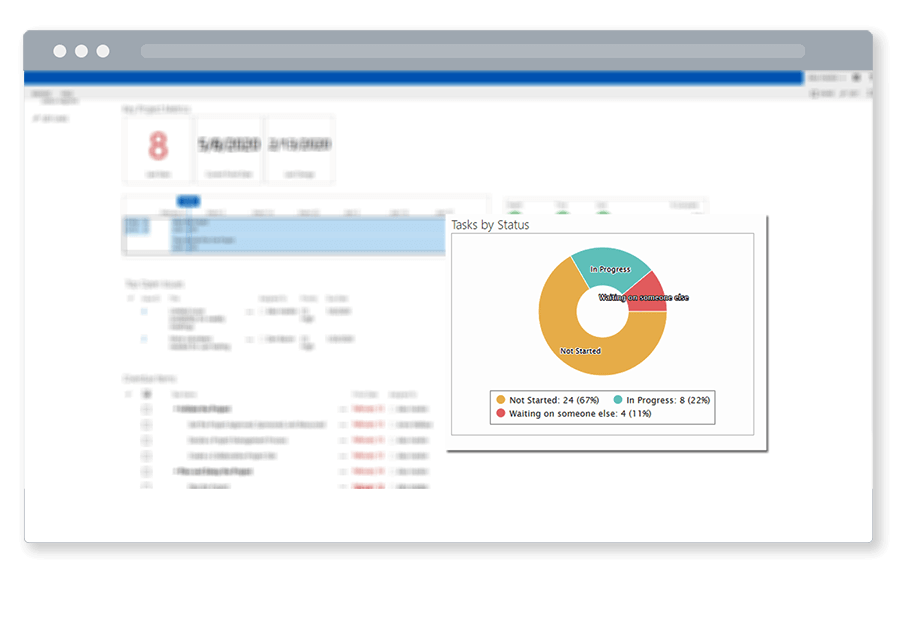Open the first menu item below the blue bar
This screenshot has width=900, height=626.
point(41,94)
